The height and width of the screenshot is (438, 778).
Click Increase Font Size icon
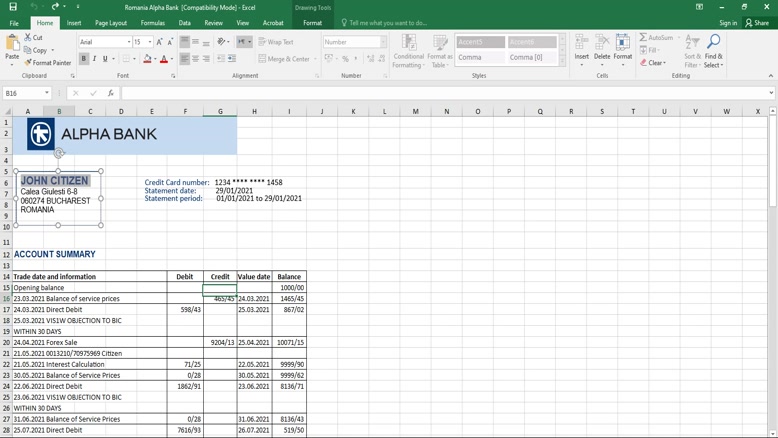point(160,42)
